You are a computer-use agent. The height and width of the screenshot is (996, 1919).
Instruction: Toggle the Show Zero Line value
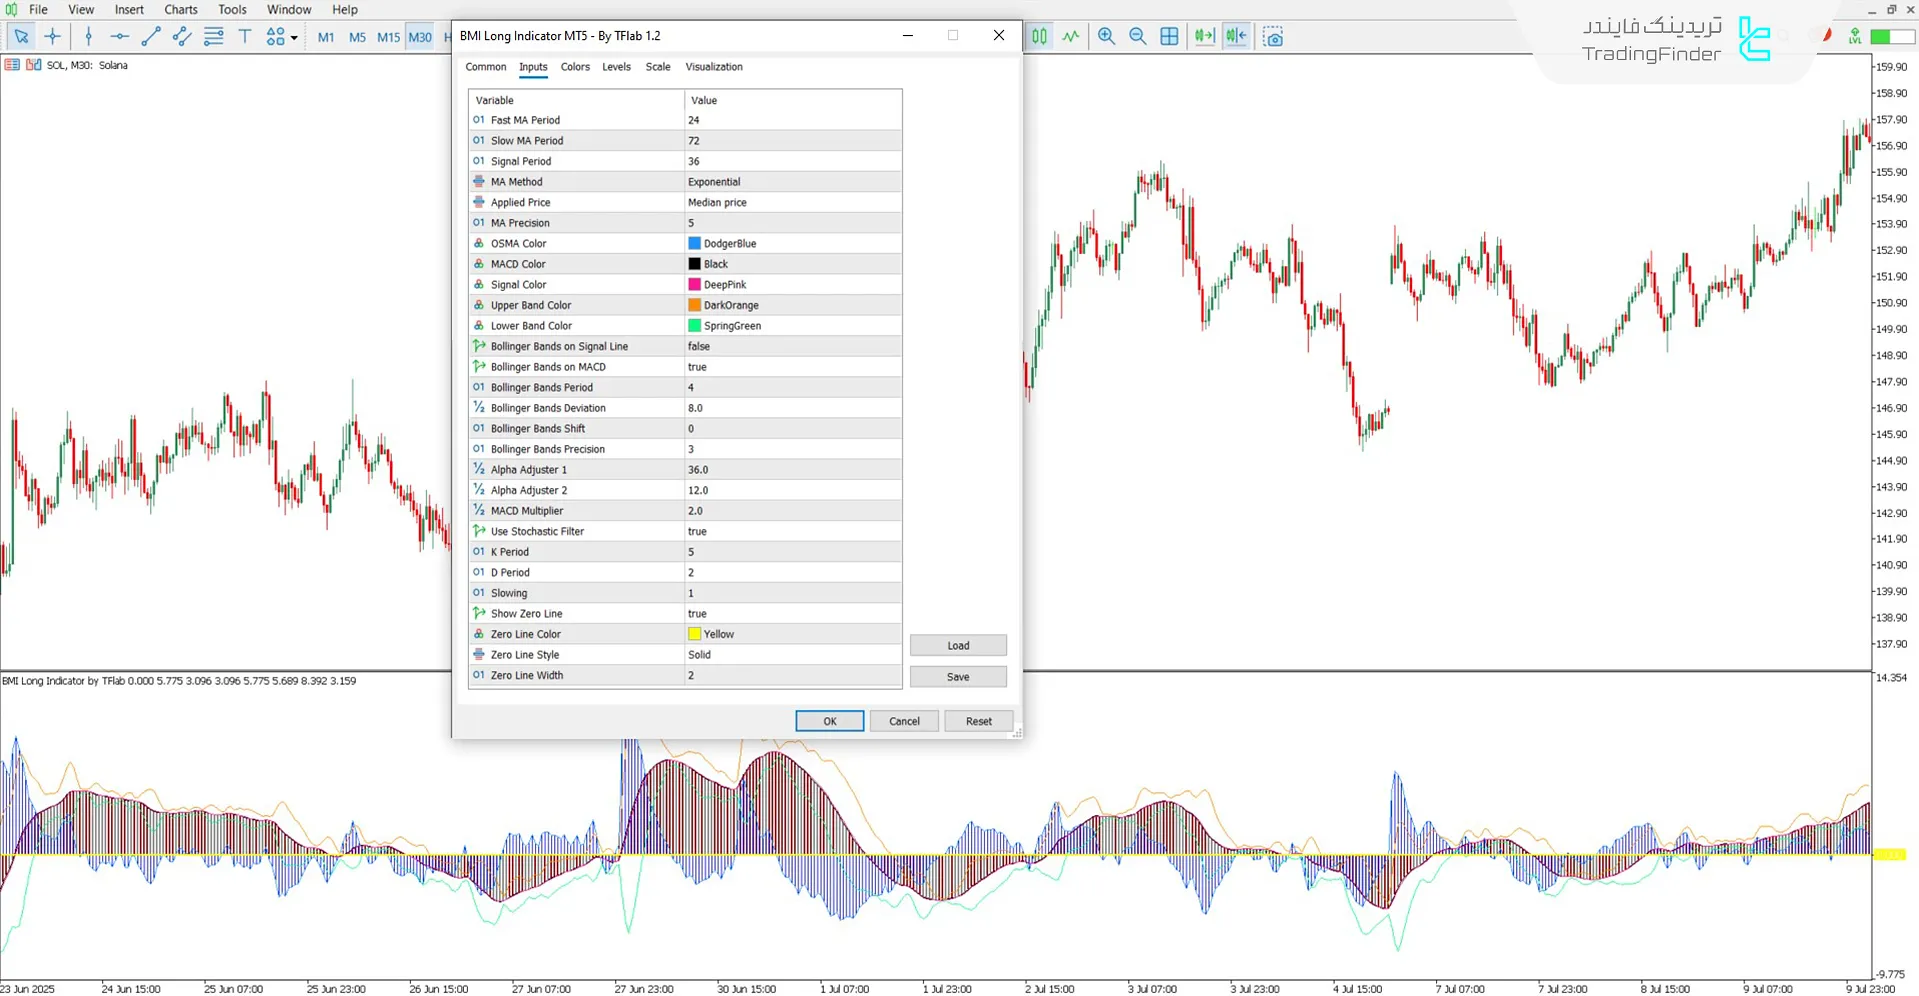(792, 614)
